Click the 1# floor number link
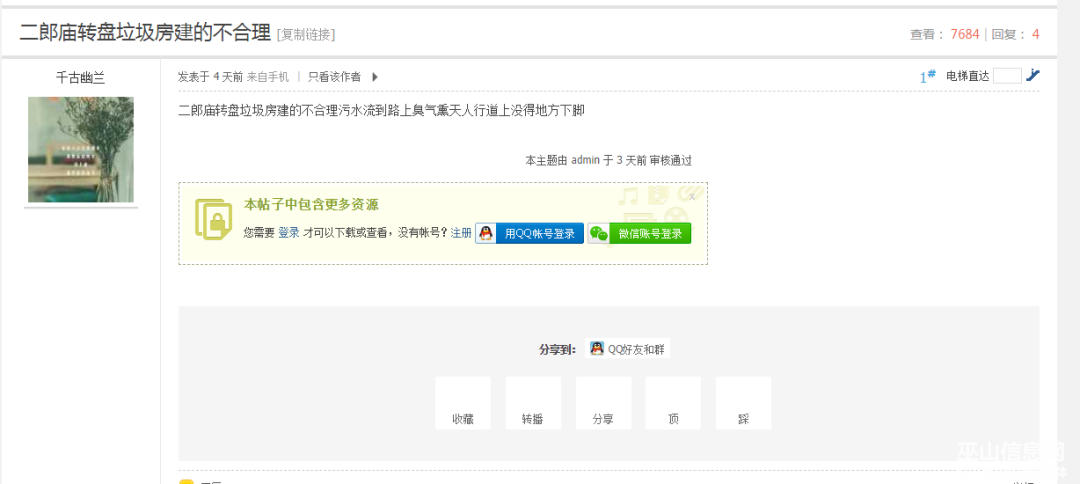This screenshot has height=484, width=1080. click(x=927, y=77)
